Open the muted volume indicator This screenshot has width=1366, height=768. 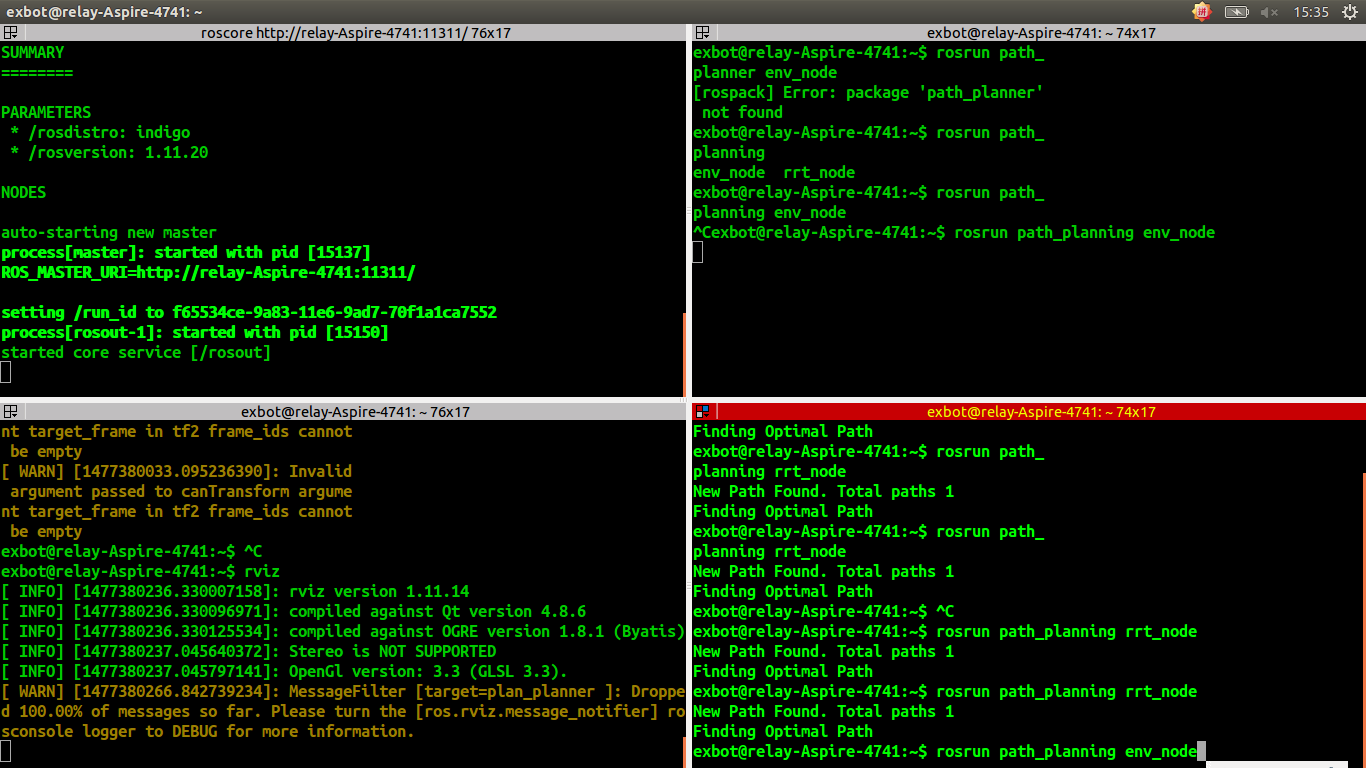(1270, 12)
